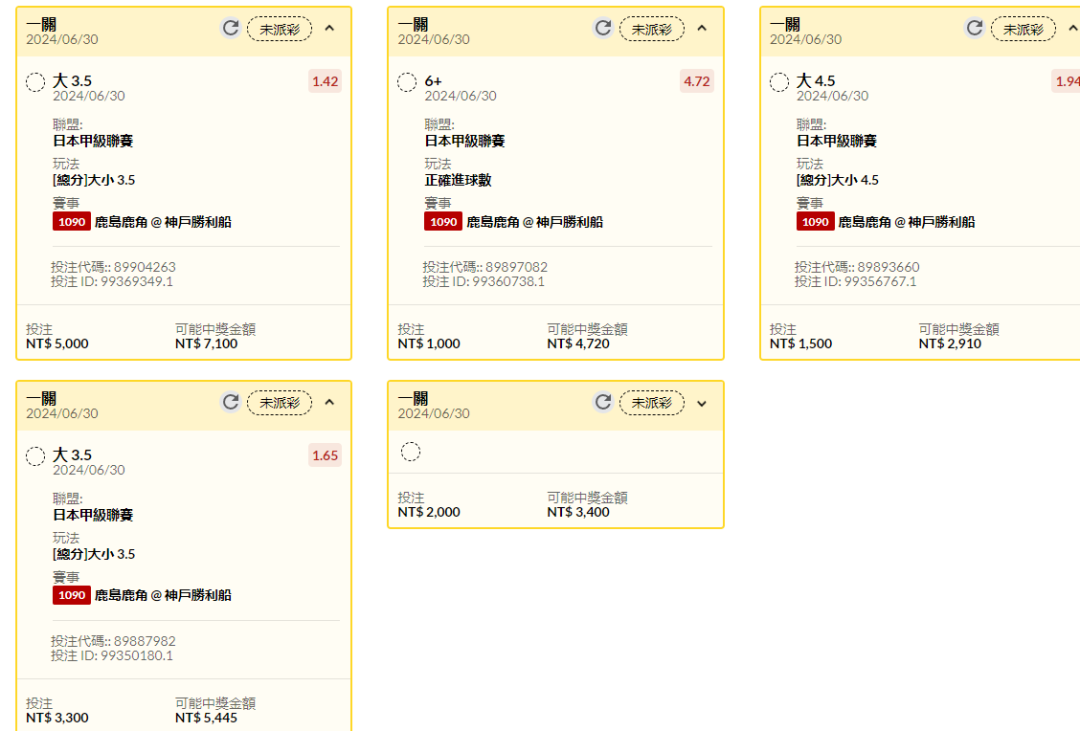The height and width of the screenshot is (731, 1080).
Task: Refresh the NT$ 1,500 bet card
Action: 974,28
